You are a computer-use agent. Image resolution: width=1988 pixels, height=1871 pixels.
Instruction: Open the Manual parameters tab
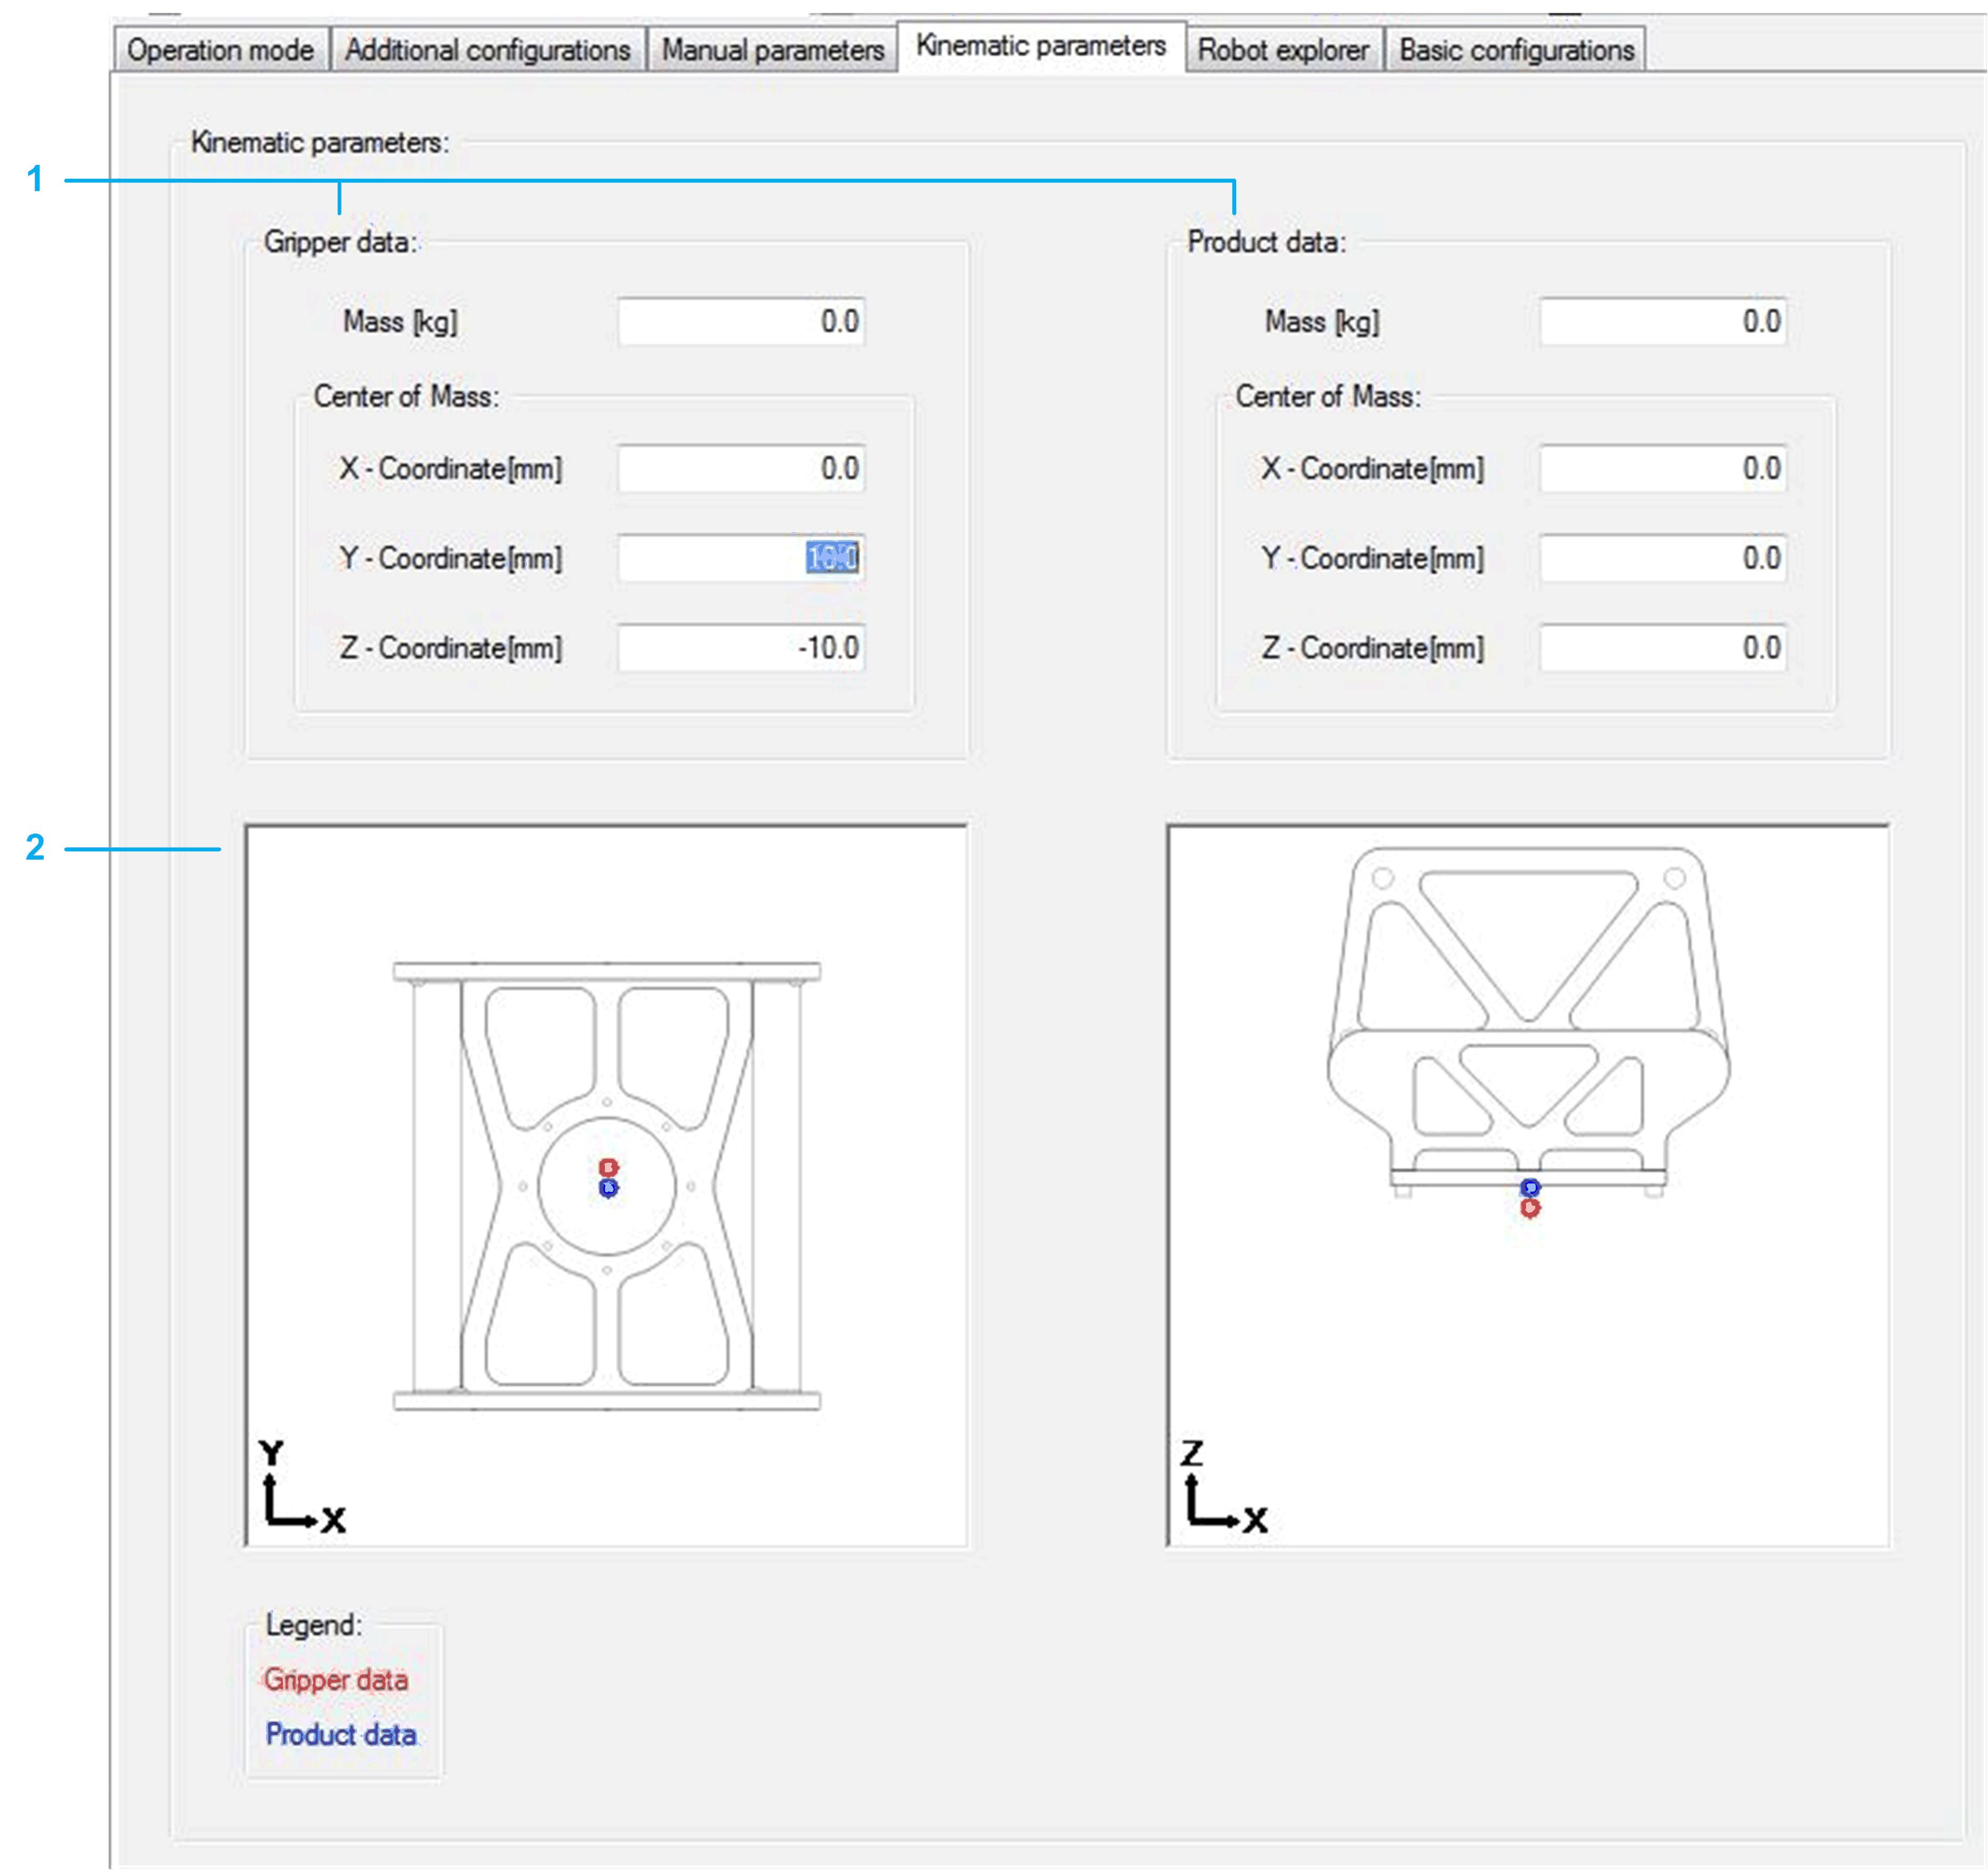[x=772, y=50]
